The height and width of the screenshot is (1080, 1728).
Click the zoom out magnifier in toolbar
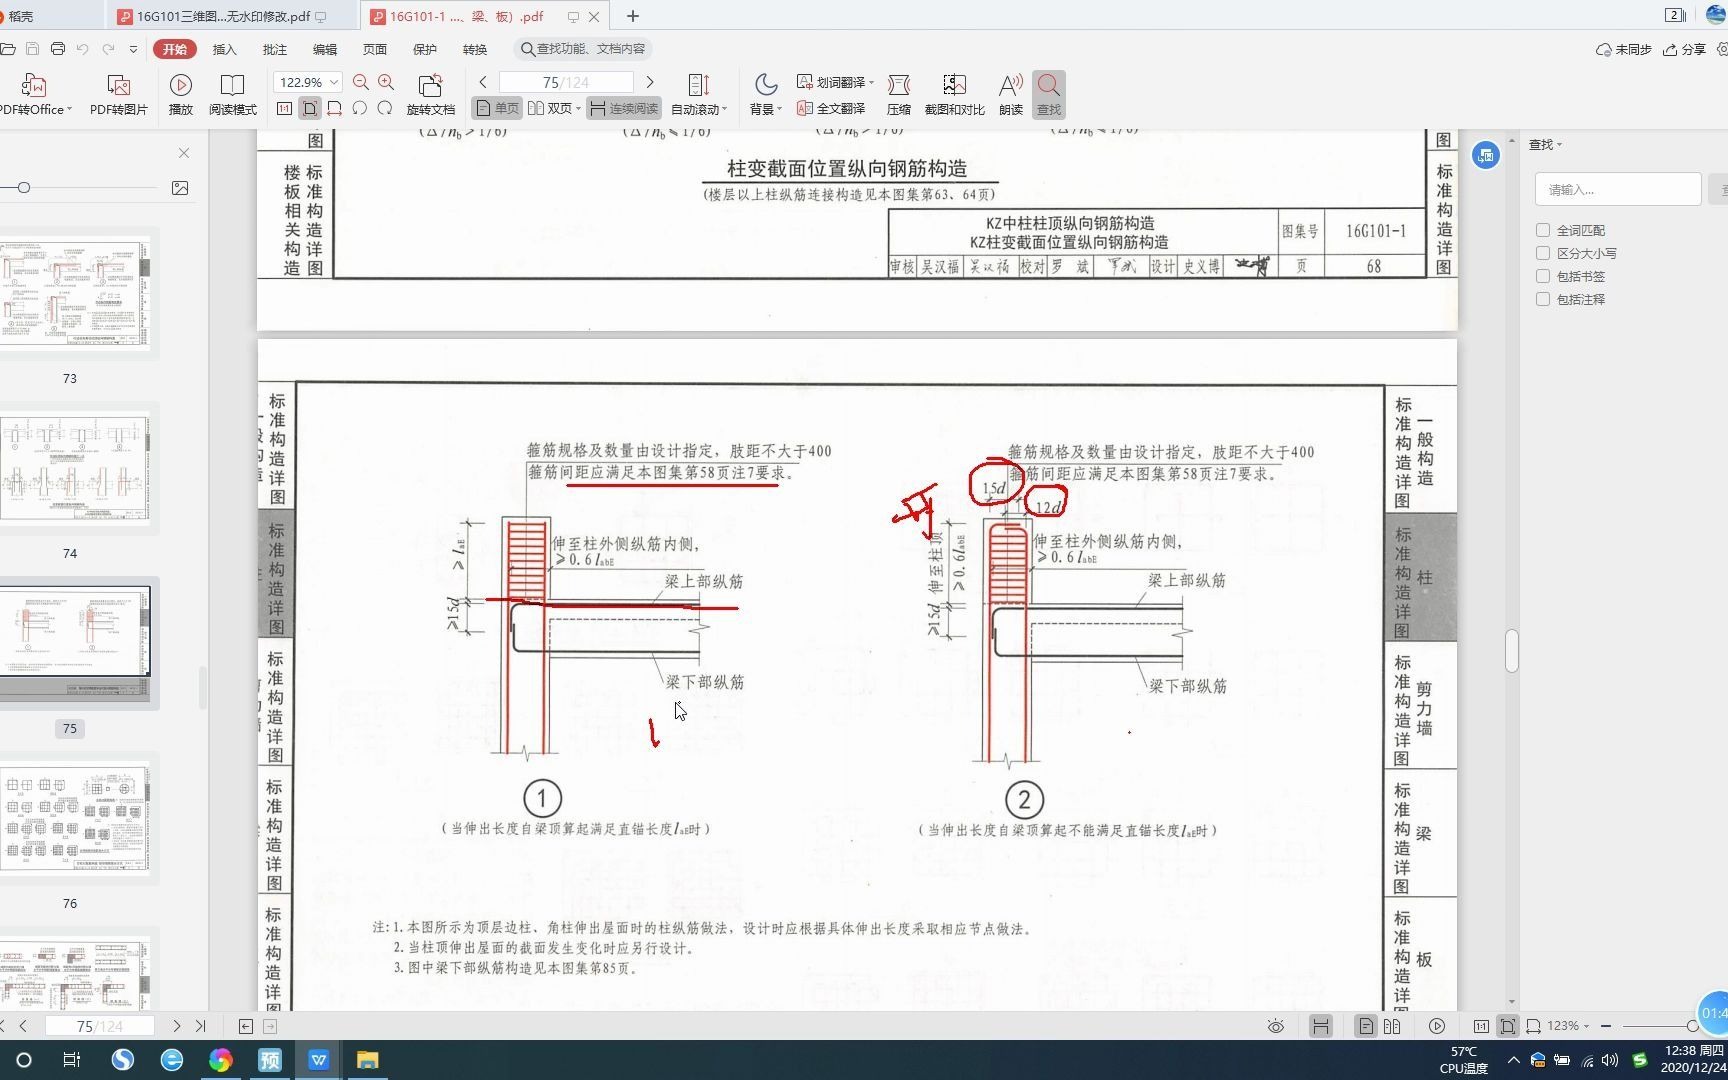click(x=361, y=82)
